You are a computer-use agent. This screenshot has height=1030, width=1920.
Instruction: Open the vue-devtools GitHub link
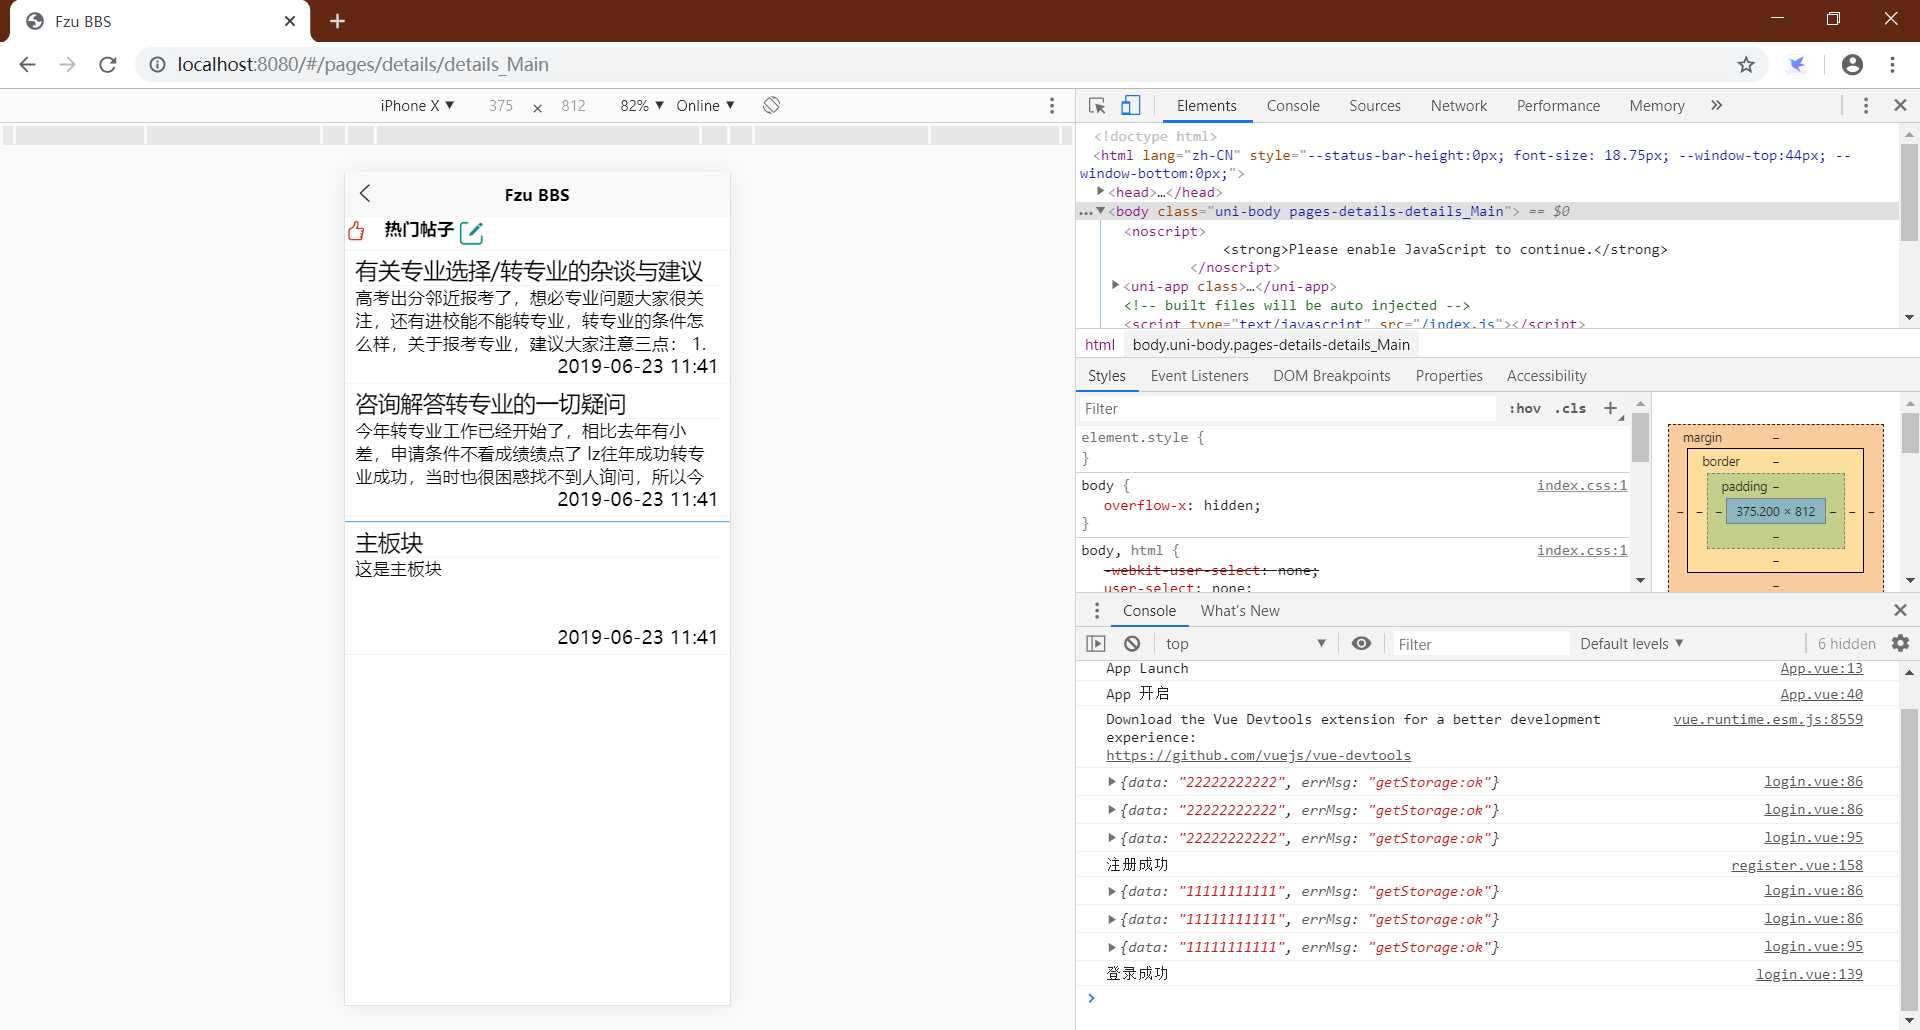(1258, 755)
